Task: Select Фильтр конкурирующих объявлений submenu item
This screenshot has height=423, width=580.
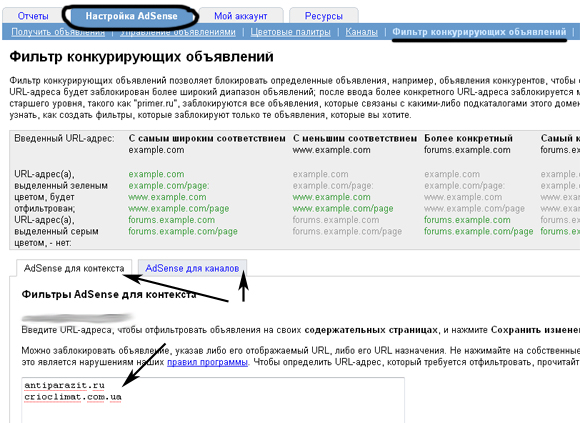Action: [479, 32]
